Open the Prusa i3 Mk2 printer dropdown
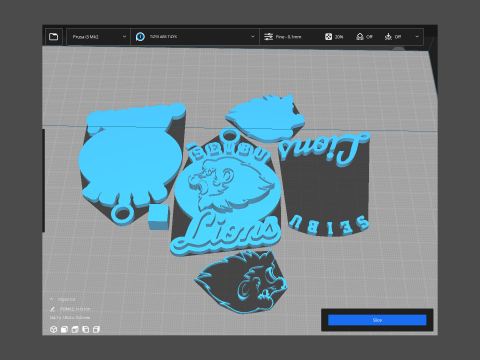The image size is (480, 360). coord(98,37)
